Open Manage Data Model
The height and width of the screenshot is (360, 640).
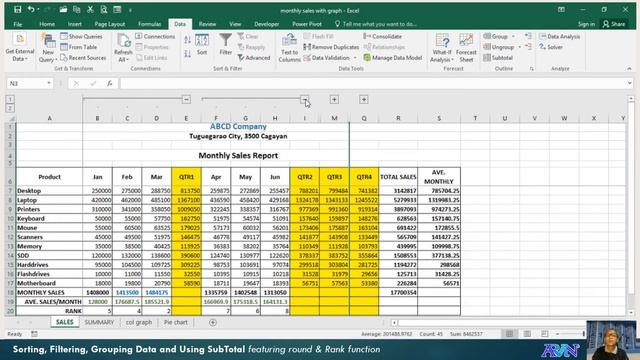point(393,58)
